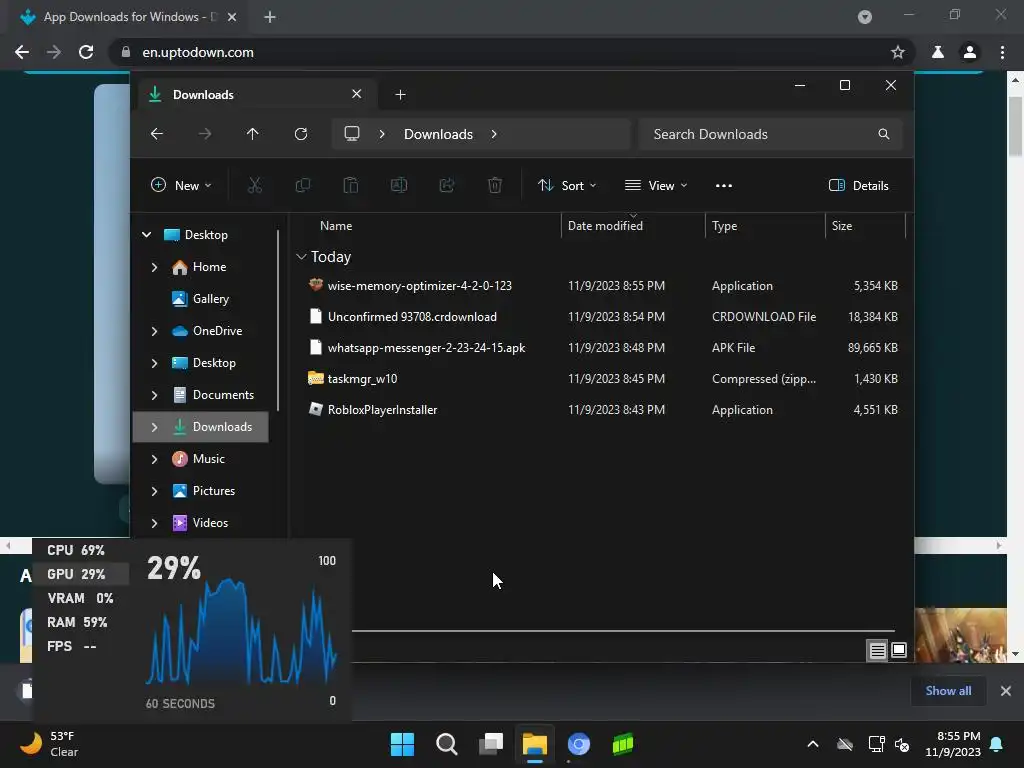1024x768 pixels.
Task: Sort by the Name column header
Action: pos(336,226)
